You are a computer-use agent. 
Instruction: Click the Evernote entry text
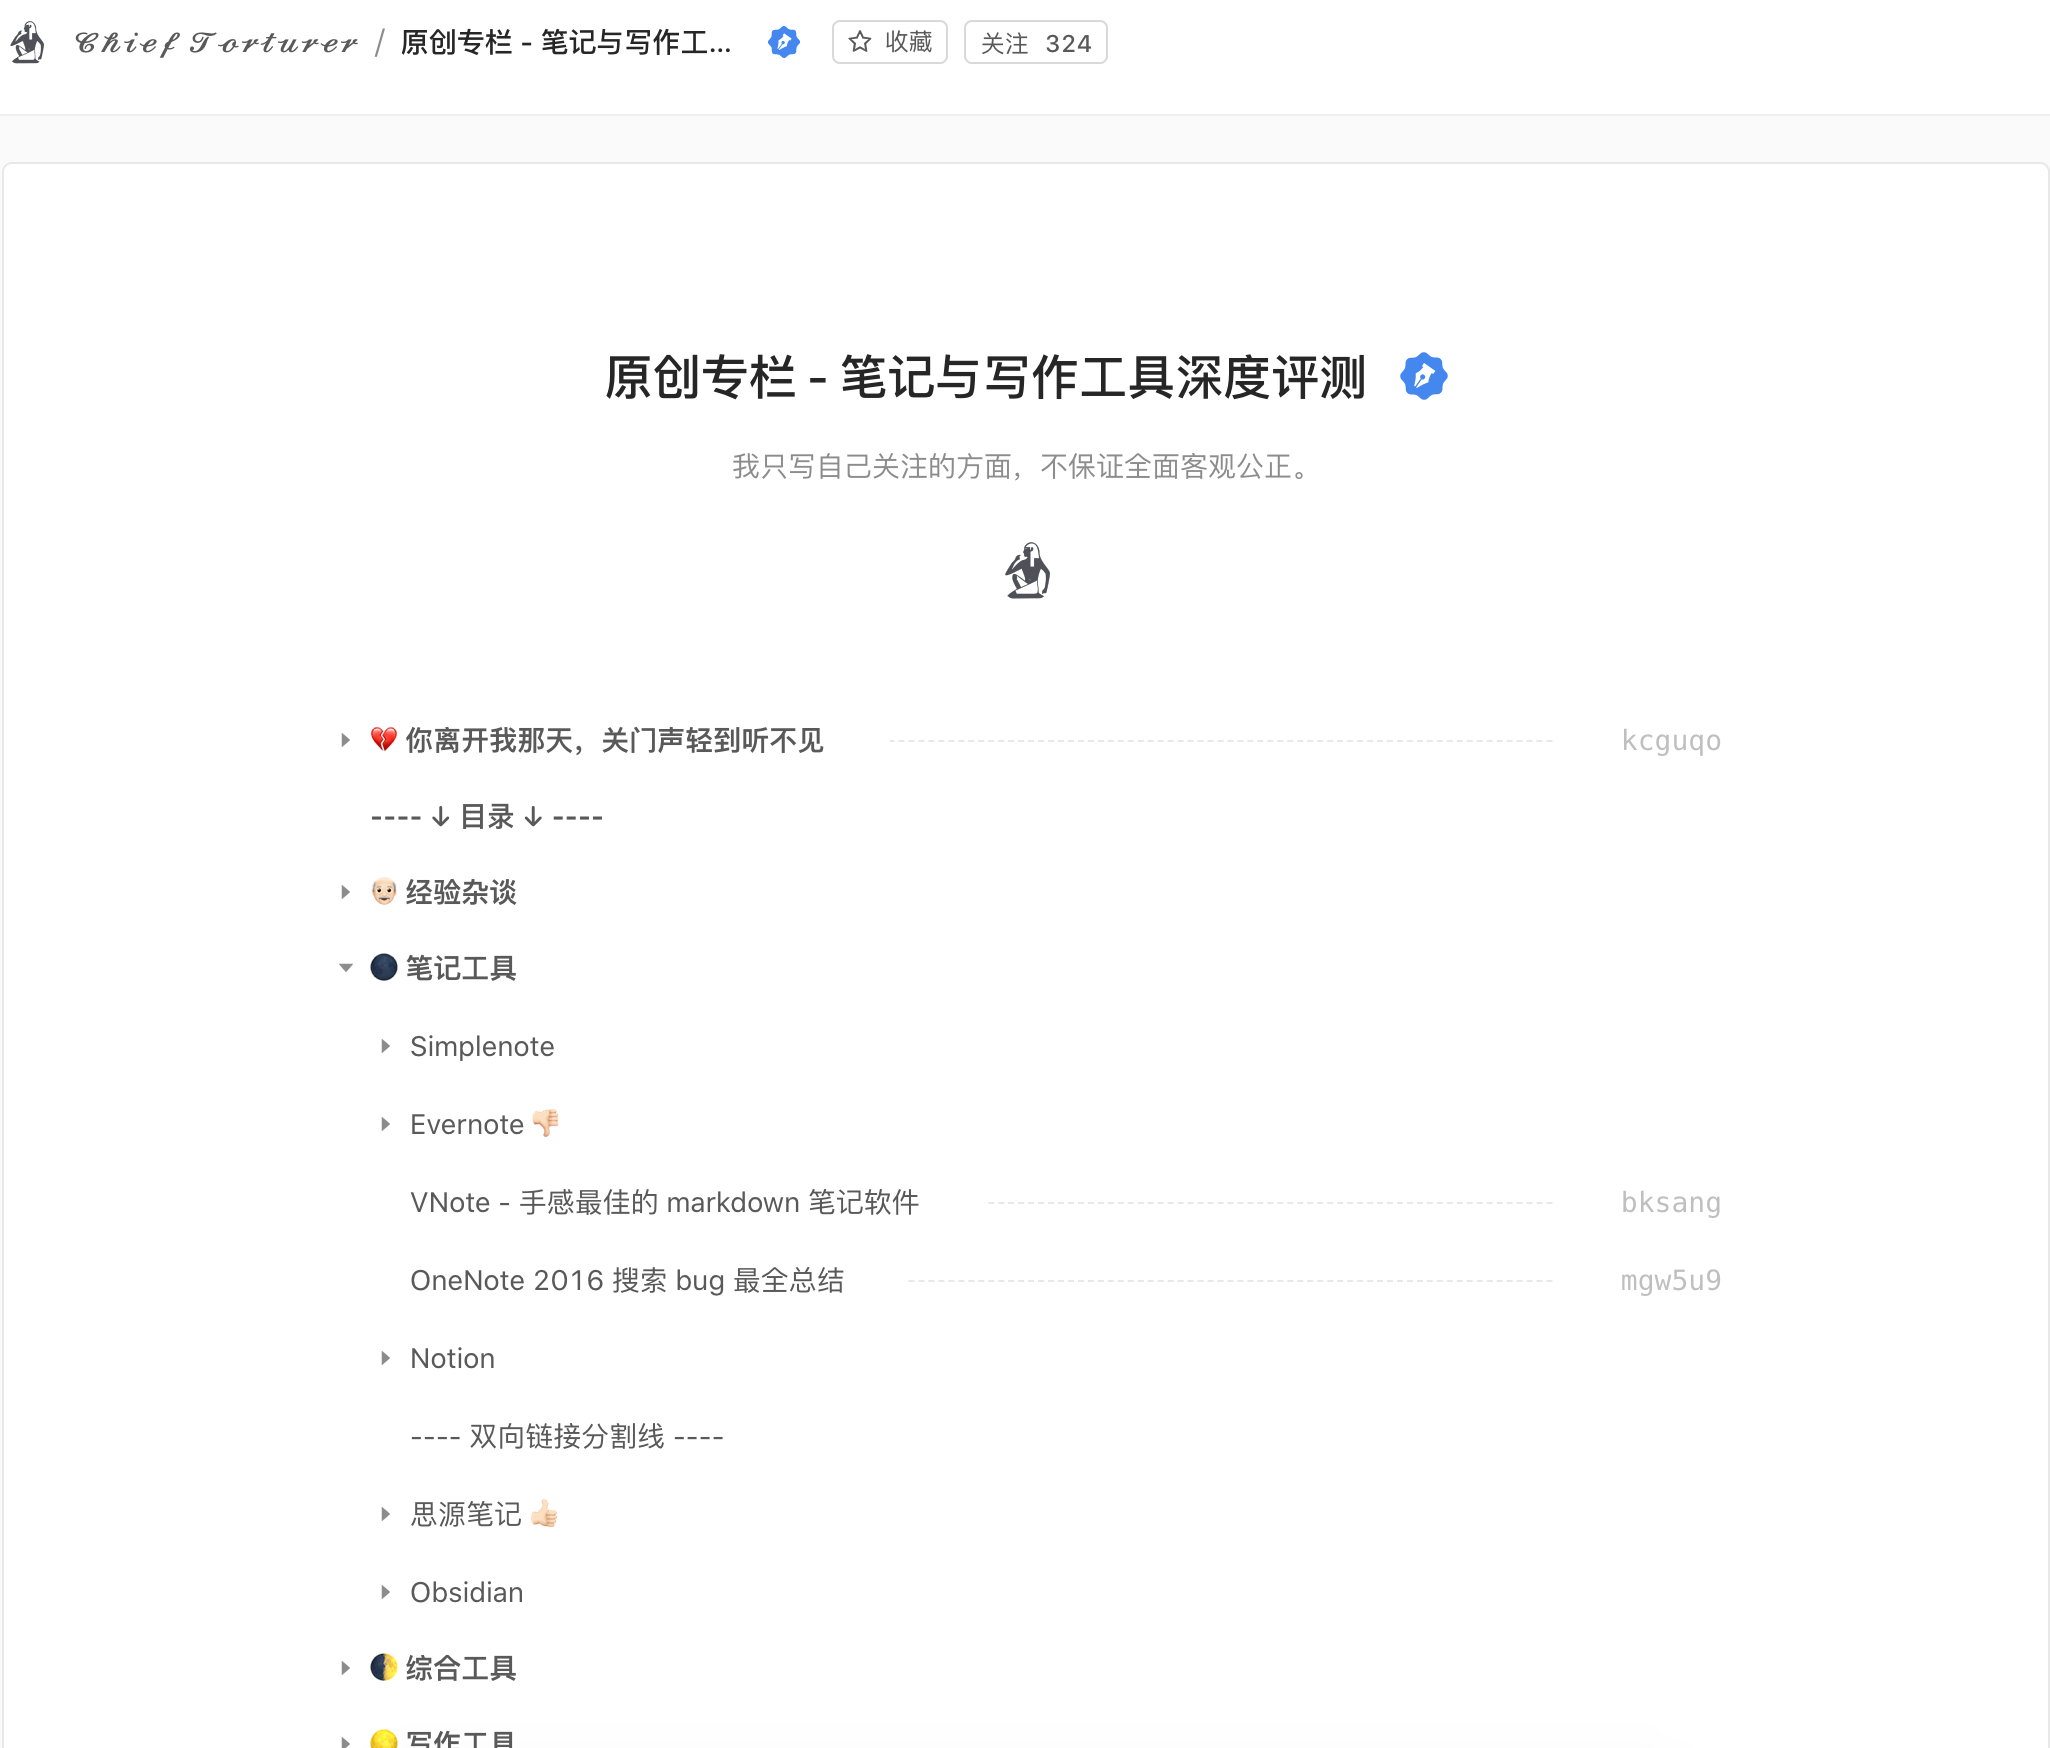pos(467,1124)
